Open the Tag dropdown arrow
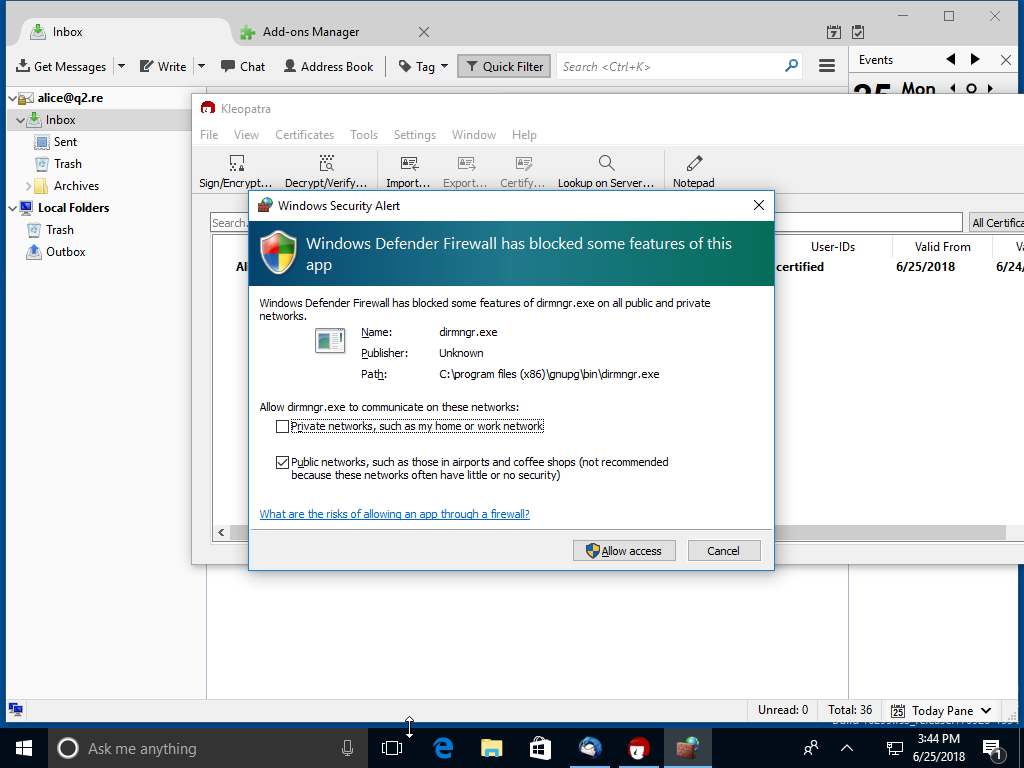 [x=443, y=66]
